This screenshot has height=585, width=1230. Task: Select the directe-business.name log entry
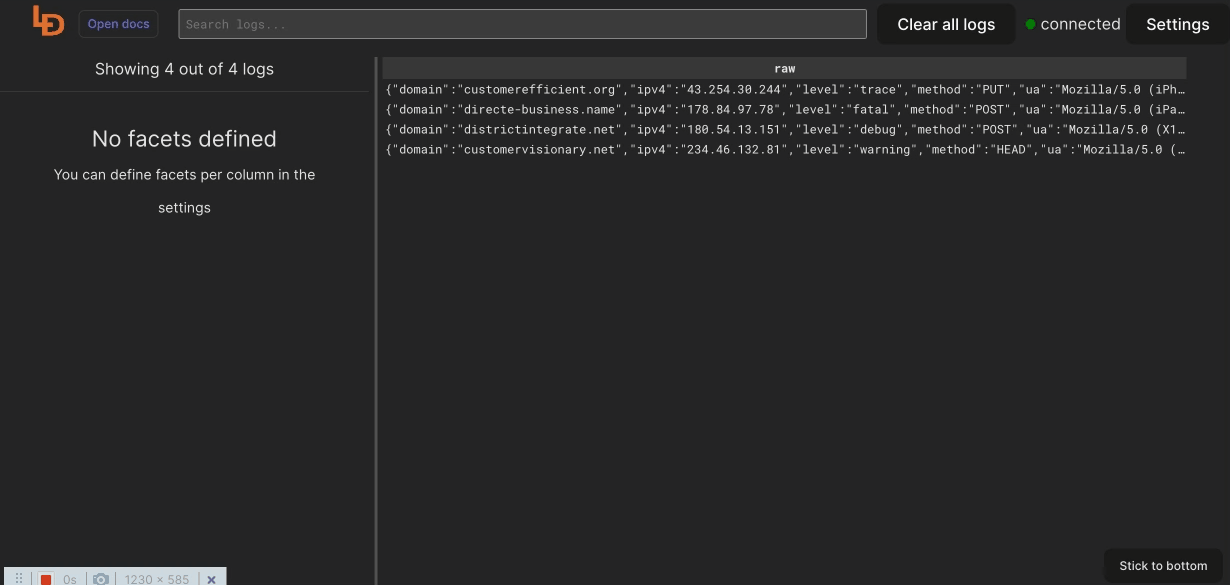tap(784, 109)
